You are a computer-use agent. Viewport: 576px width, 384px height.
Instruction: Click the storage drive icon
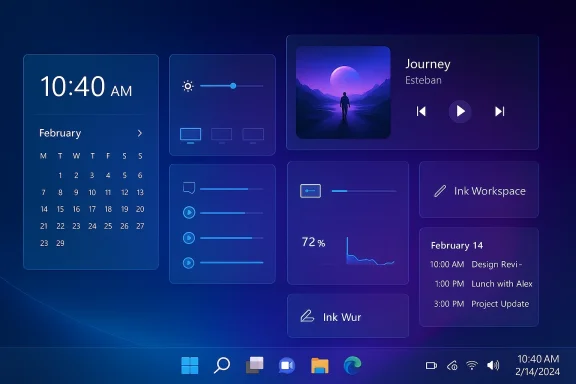[x=310, y=191]
